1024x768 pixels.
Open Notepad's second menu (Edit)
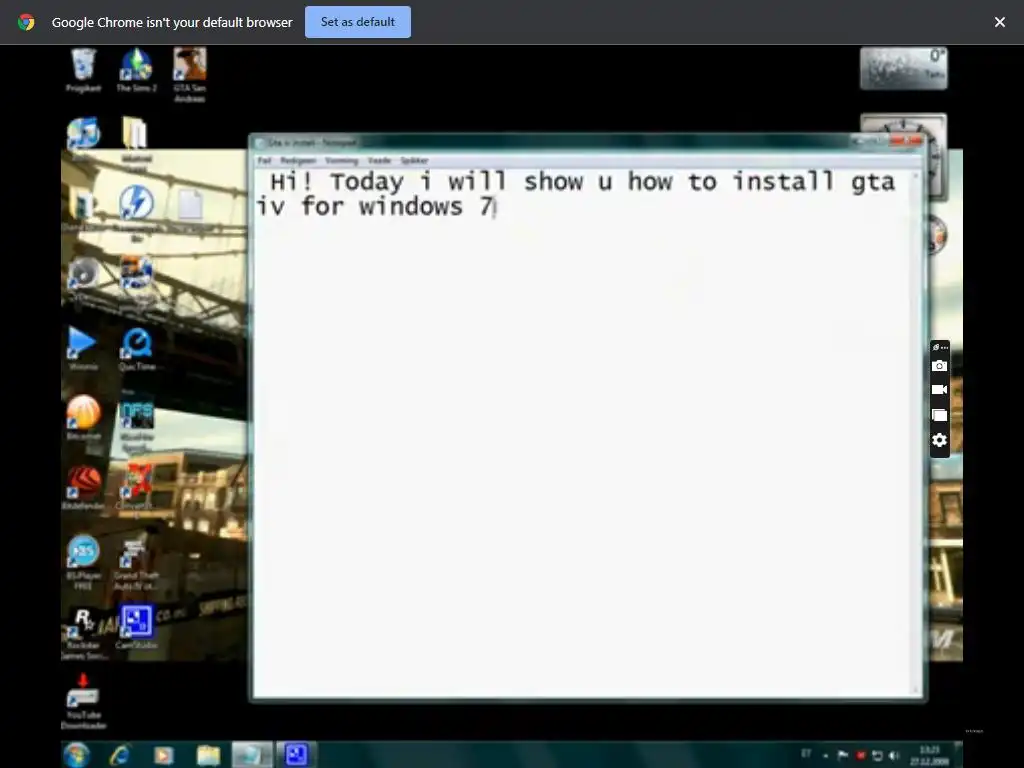(298, 161)
